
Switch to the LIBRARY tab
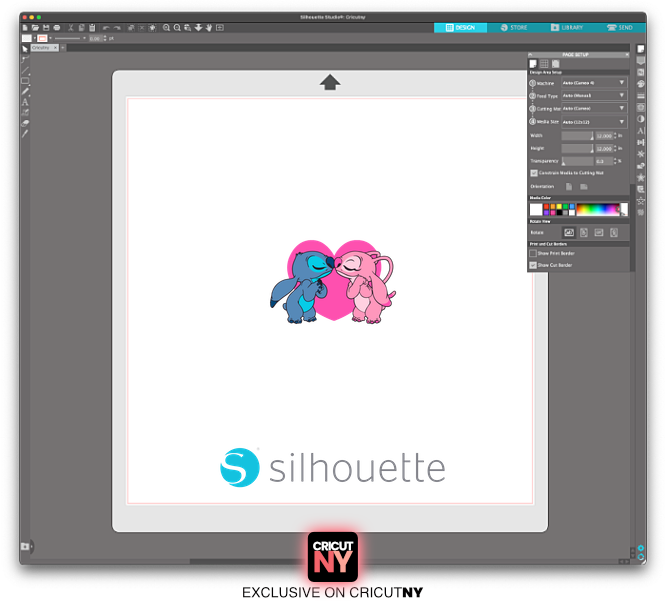(x=567, y=28)
